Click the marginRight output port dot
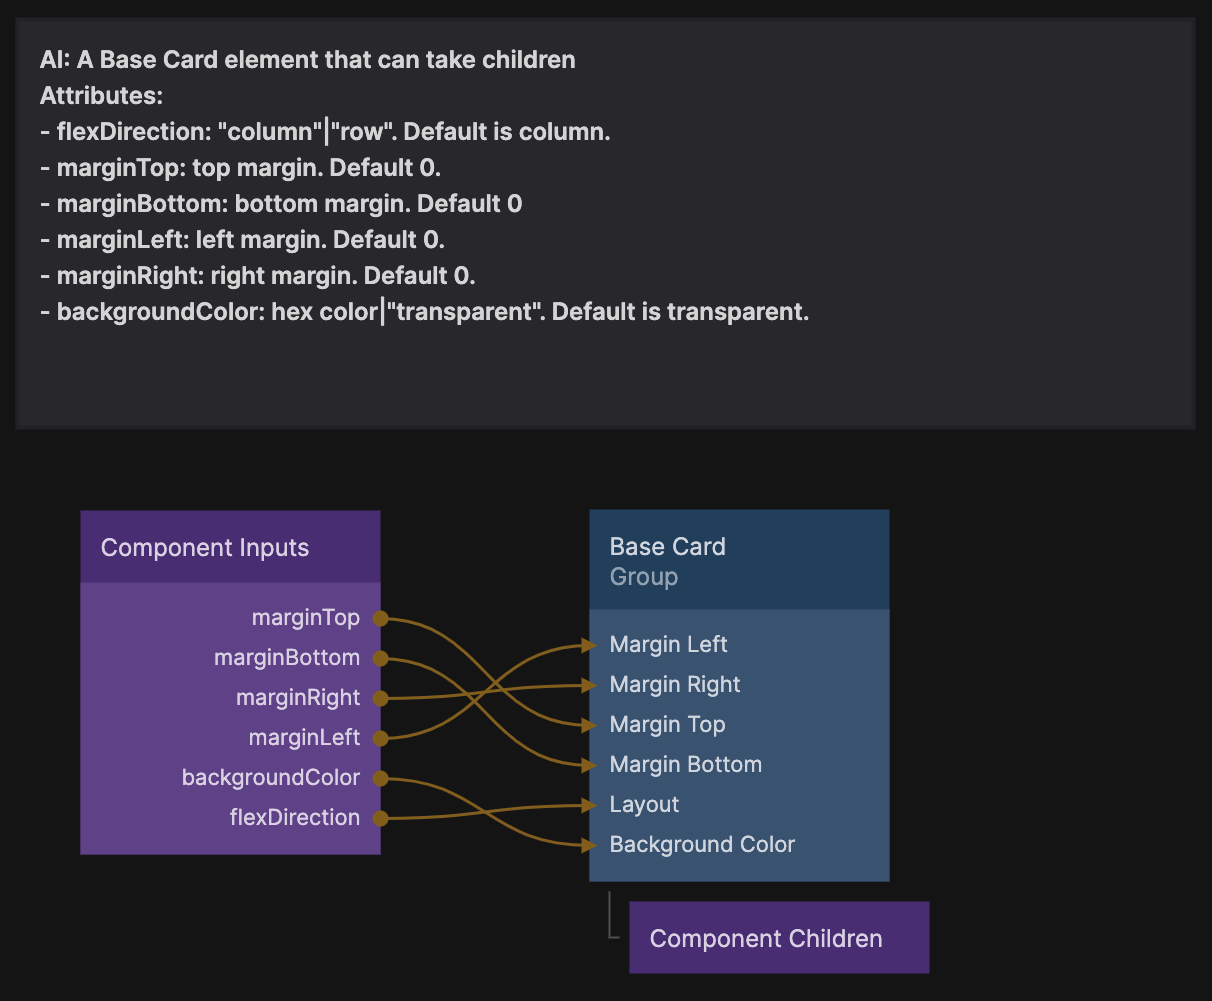The height and width of the screenshot is (1001, 1212). (380, 698)
